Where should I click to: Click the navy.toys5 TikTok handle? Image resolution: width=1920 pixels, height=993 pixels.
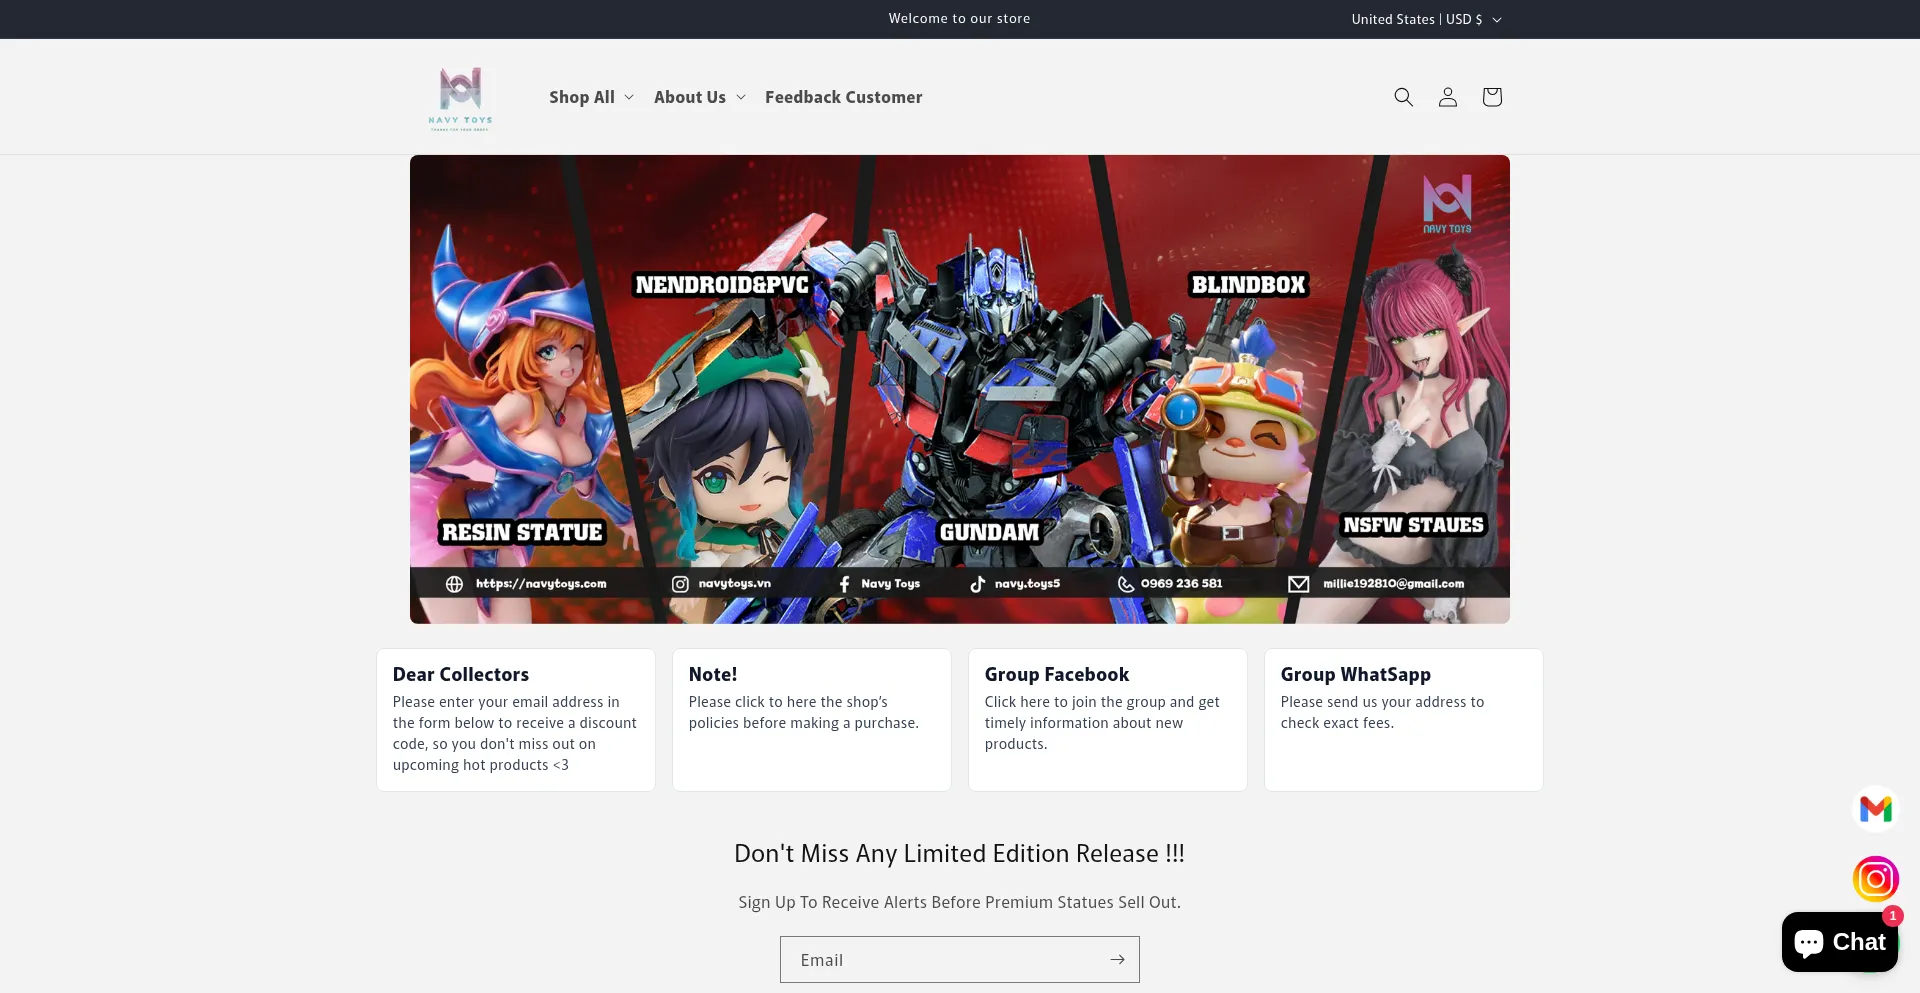click(1028, 584)
